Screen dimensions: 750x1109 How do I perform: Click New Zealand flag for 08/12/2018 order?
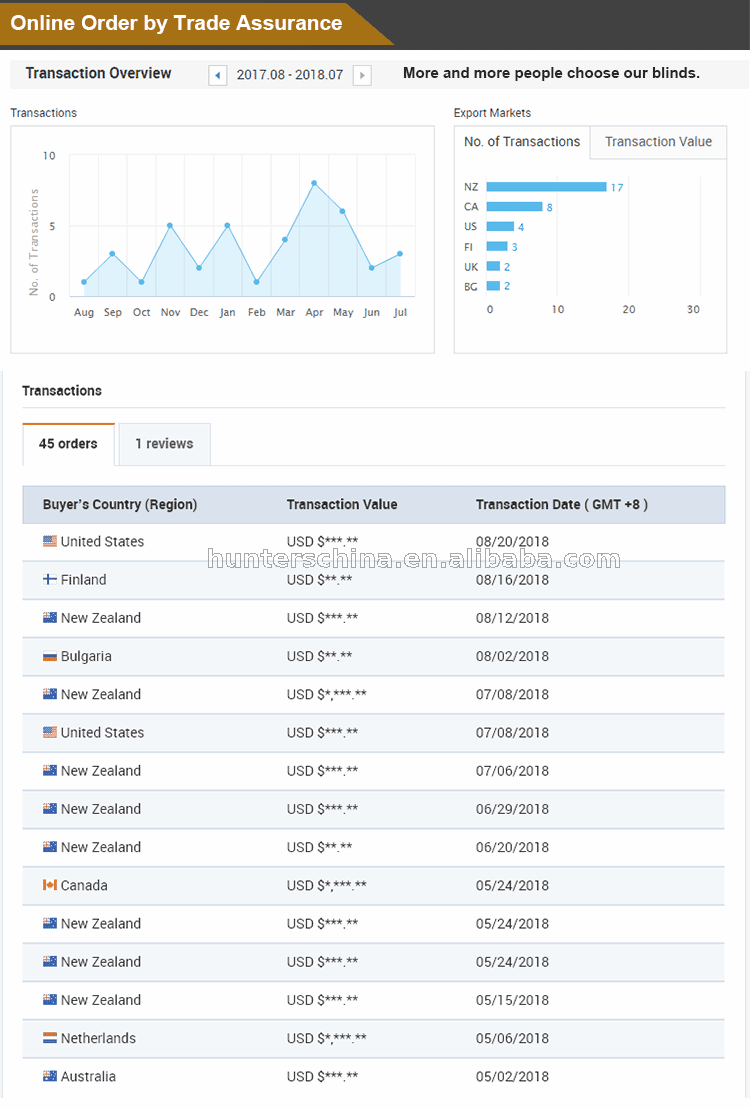[x=50, y=618]
